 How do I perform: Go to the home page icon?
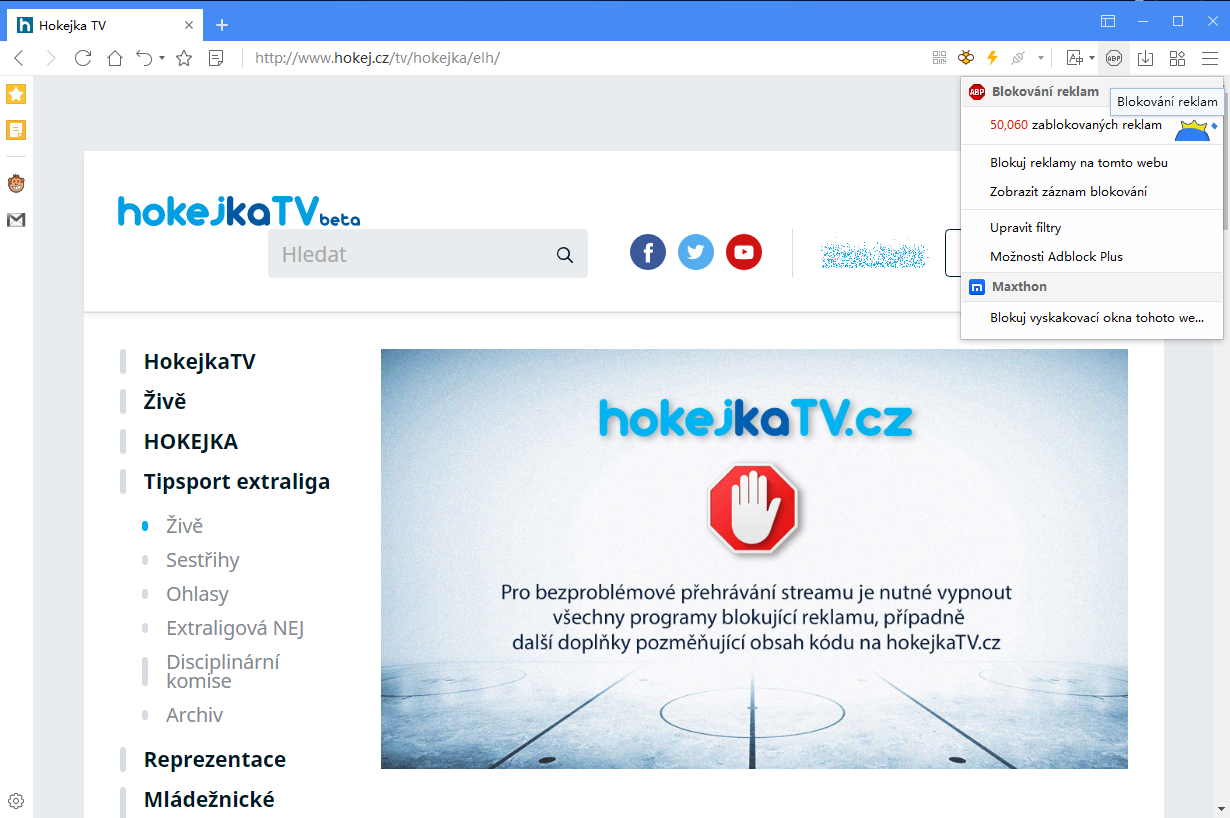pos(115,58)
